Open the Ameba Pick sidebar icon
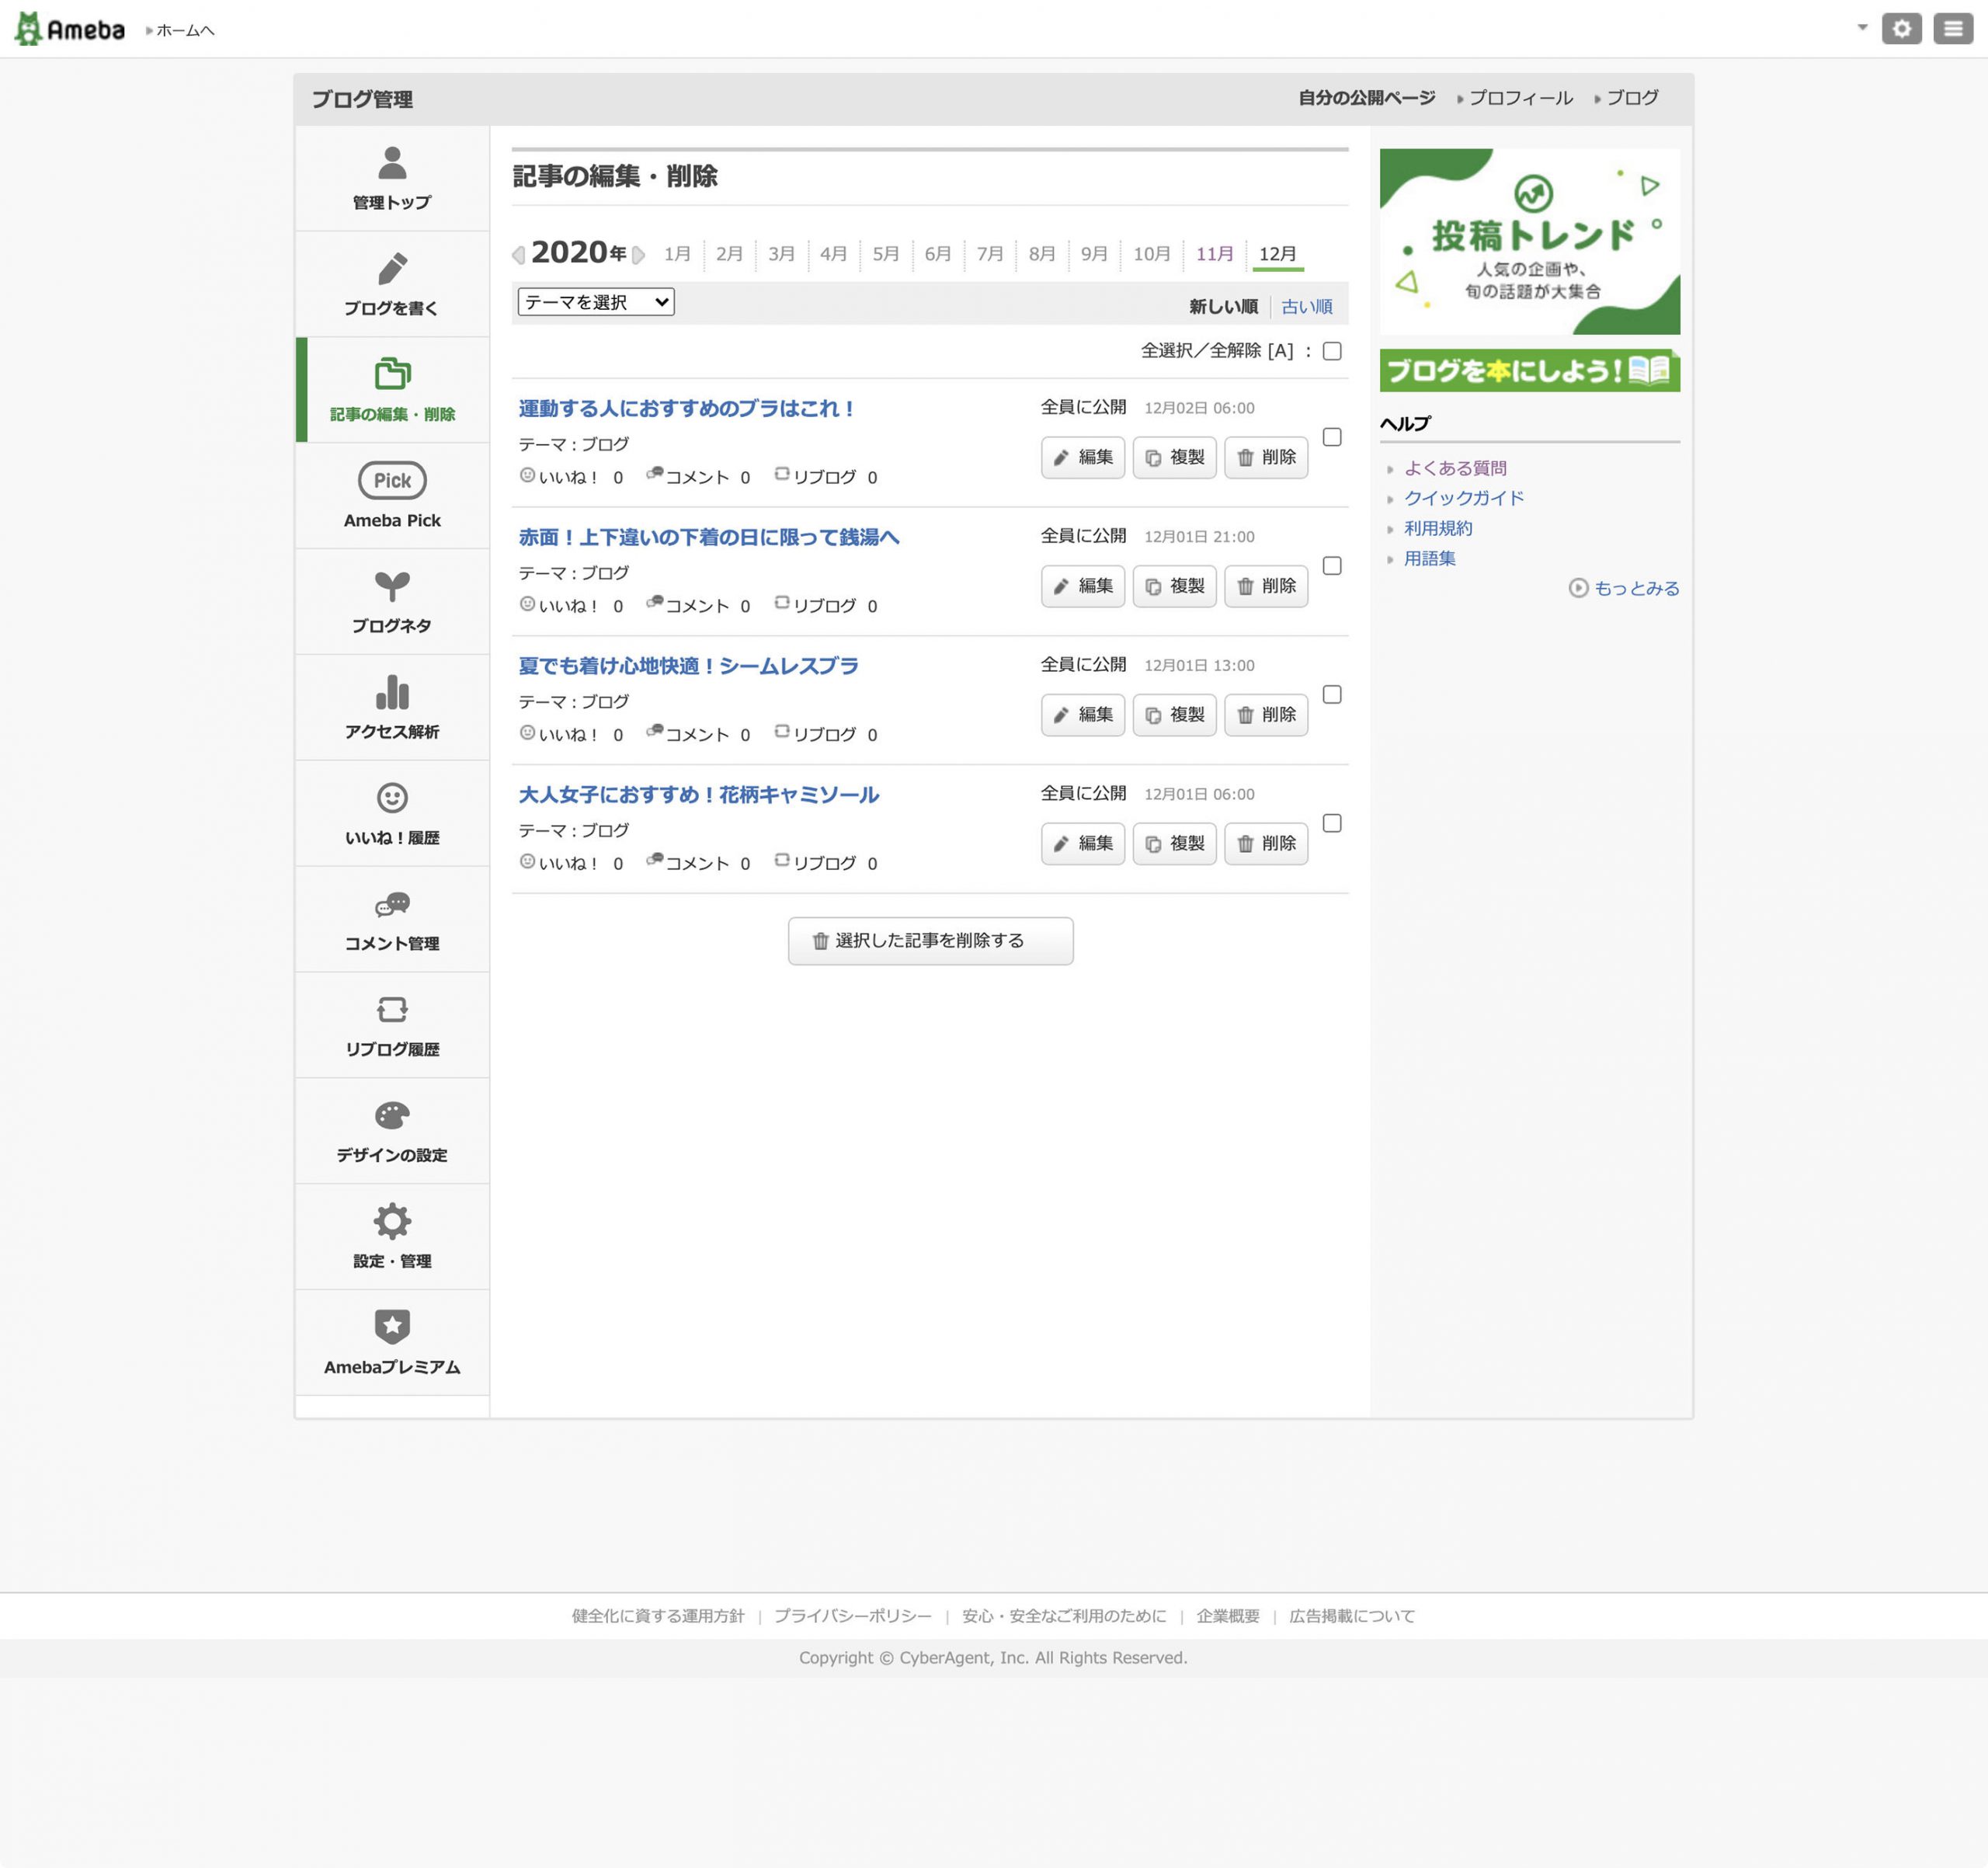The height and width of the screenshot is (1868, 1988). click(x=392, y=481)
